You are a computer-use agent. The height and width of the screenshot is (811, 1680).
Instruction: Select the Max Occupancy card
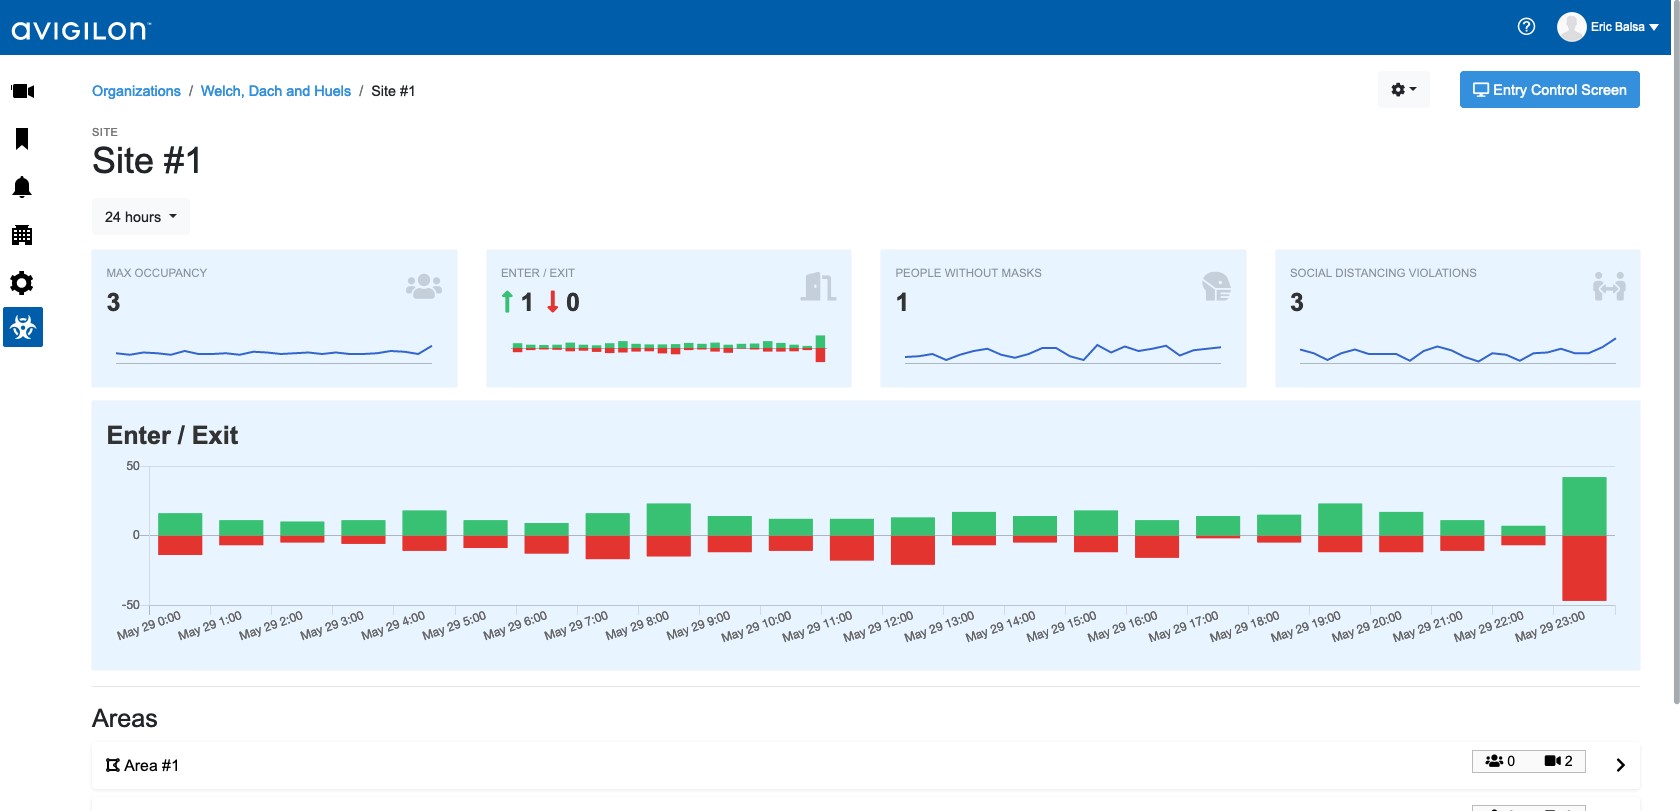coord(274,318)
